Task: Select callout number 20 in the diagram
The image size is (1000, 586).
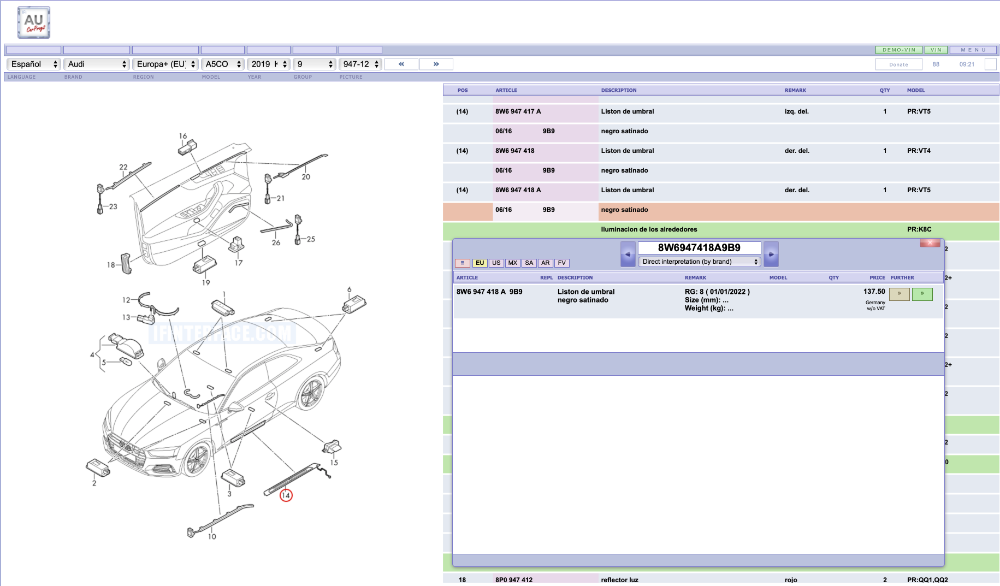Action: [x=306, y=177]
